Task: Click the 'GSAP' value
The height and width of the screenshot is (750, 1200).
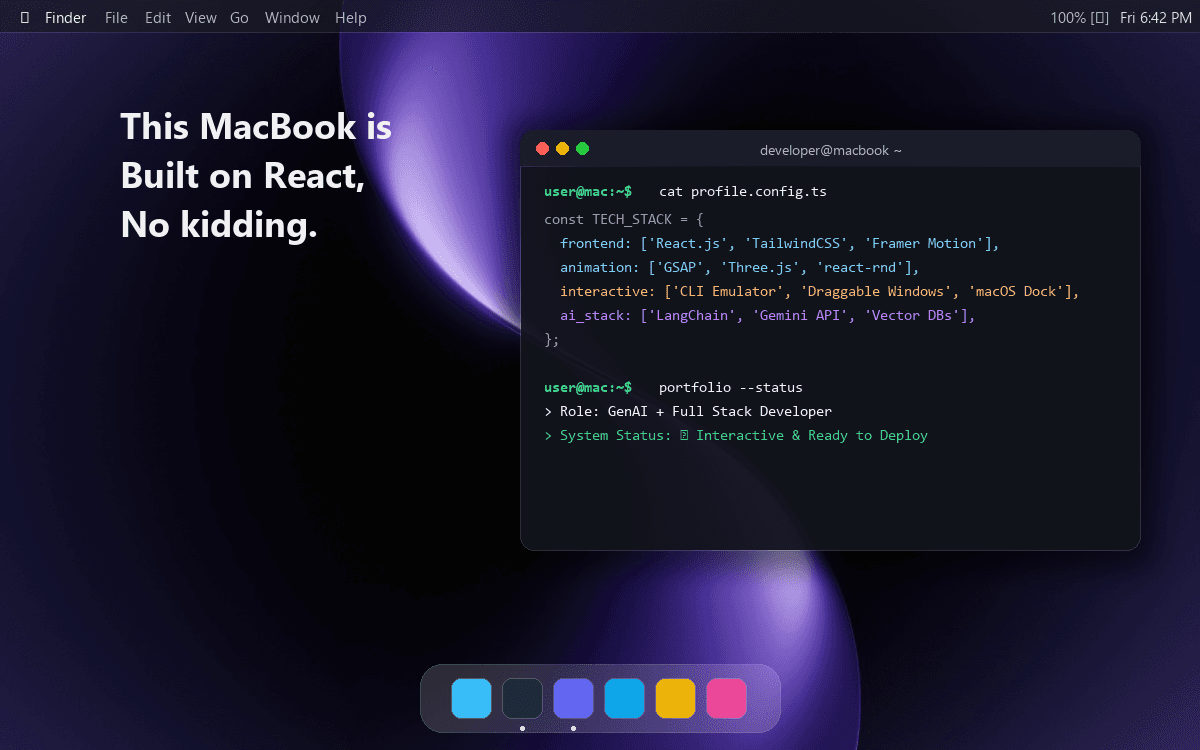Action: coord(681,267)
